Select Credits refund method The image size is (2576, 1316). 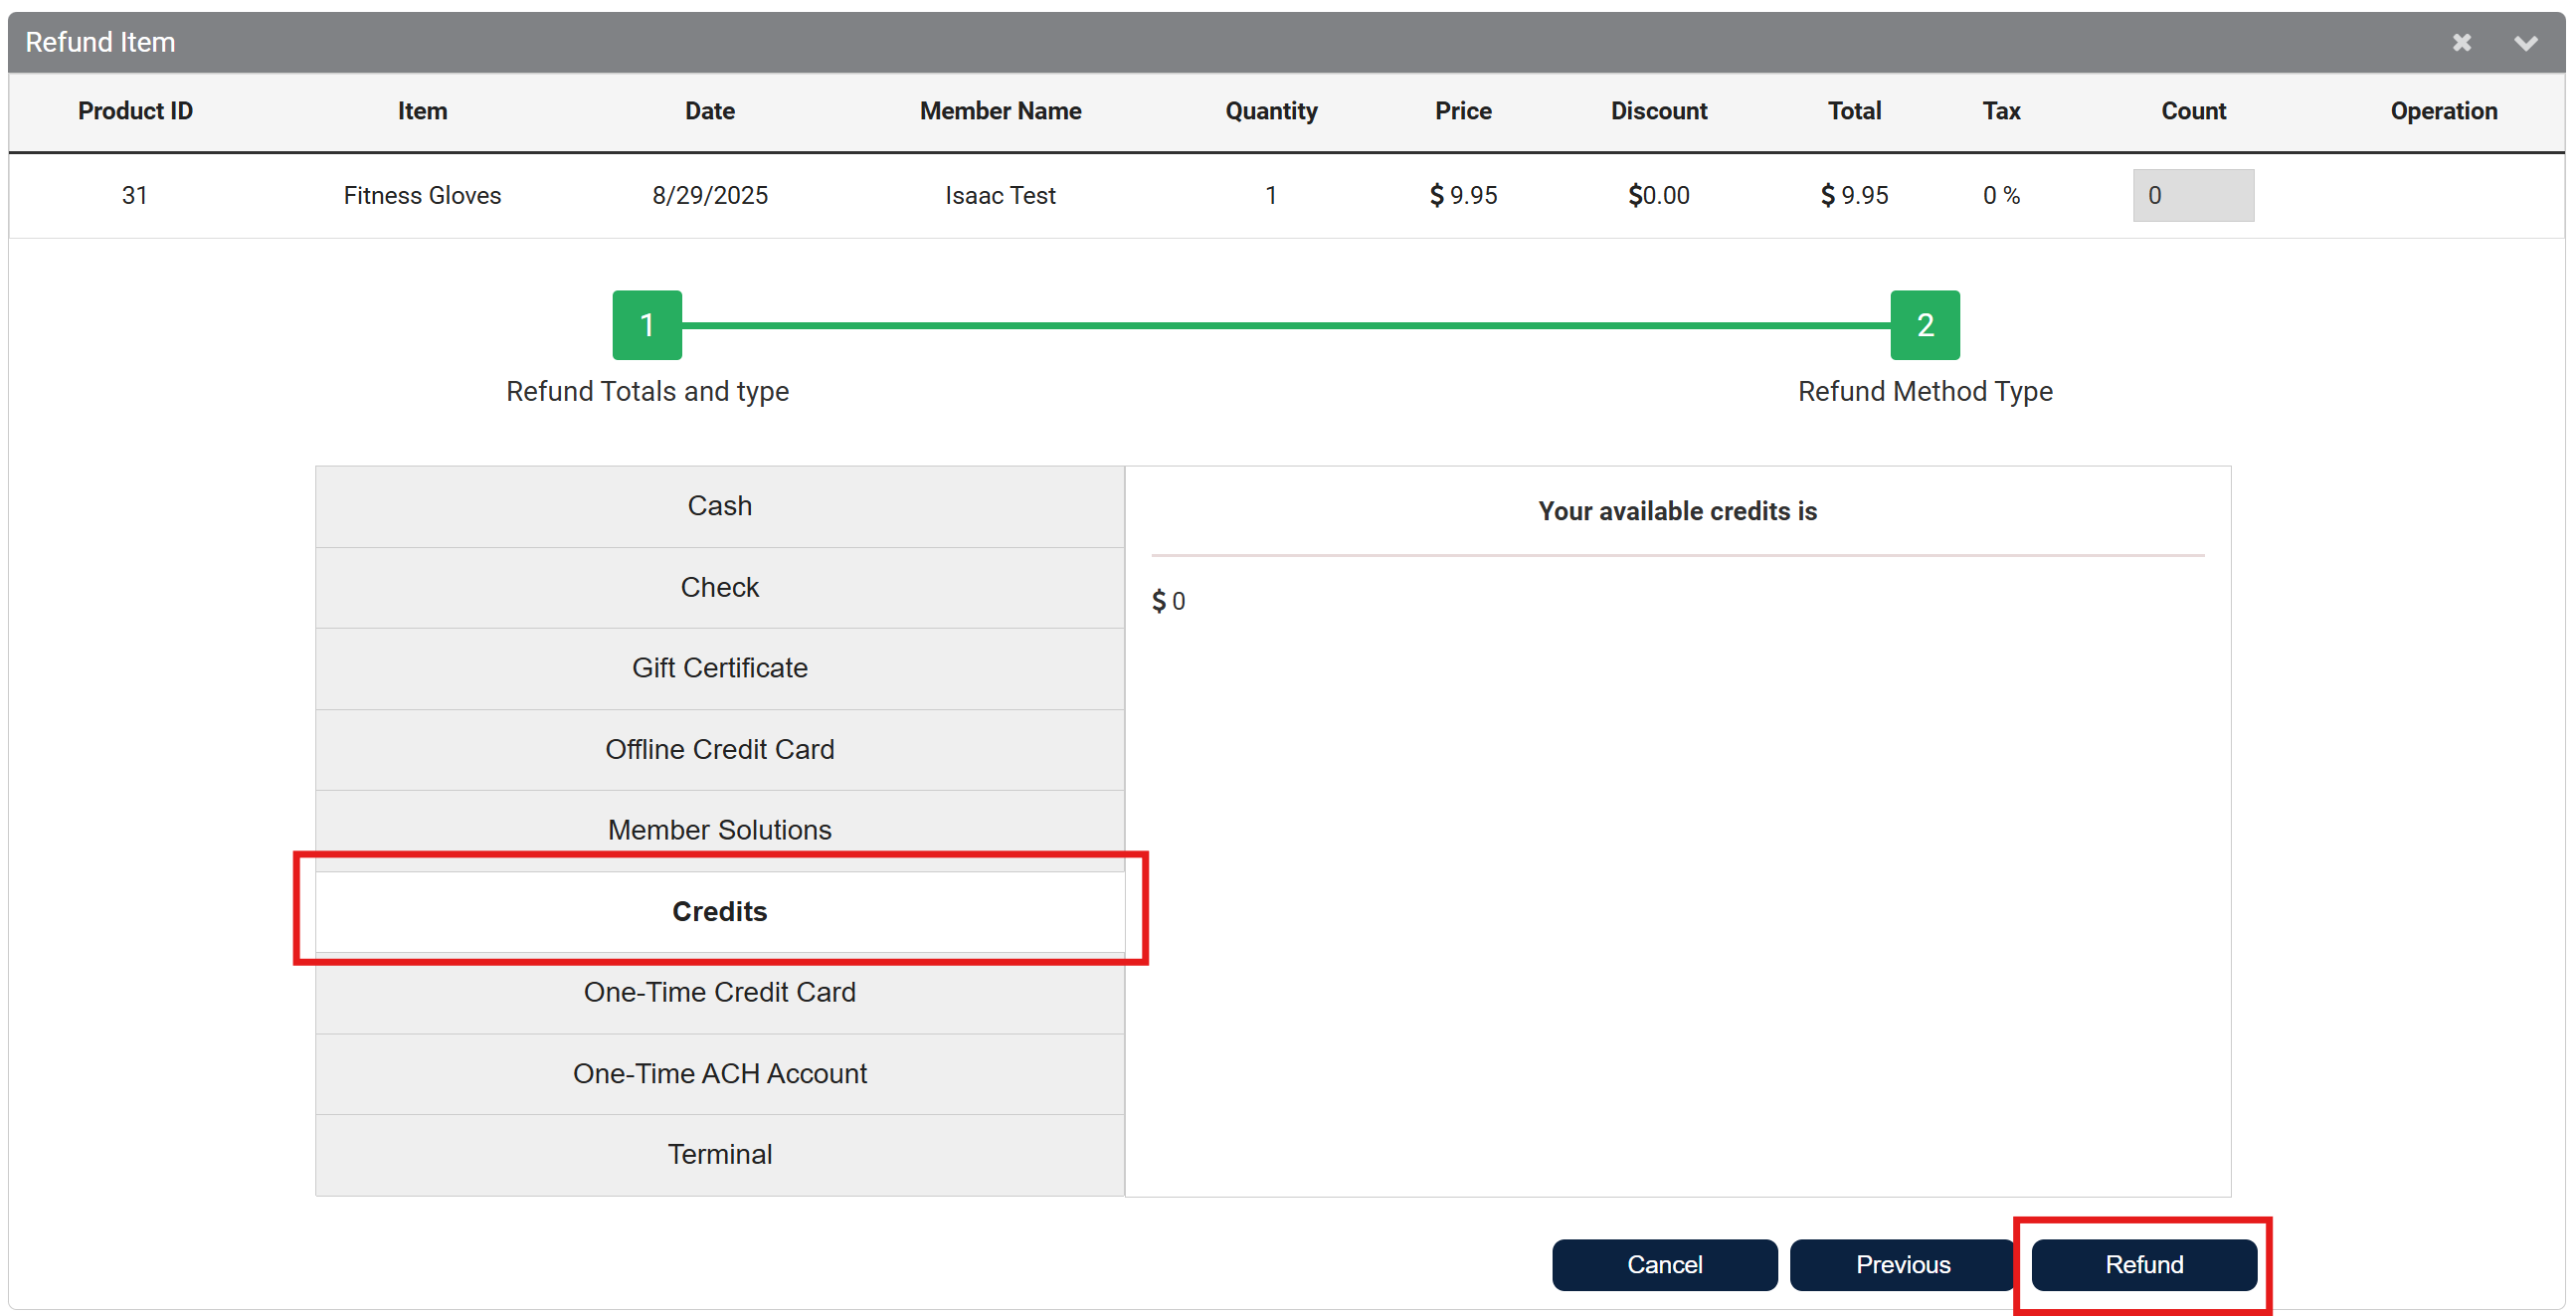coord(719,911)
